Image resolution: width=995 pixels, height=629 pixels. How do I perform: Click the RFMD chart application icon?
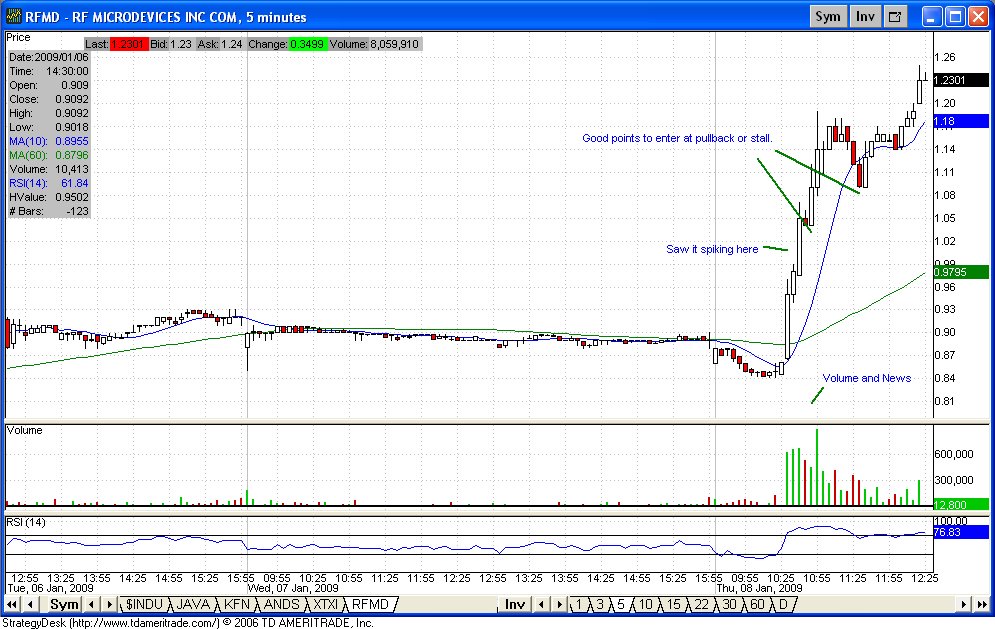[13, 17]
